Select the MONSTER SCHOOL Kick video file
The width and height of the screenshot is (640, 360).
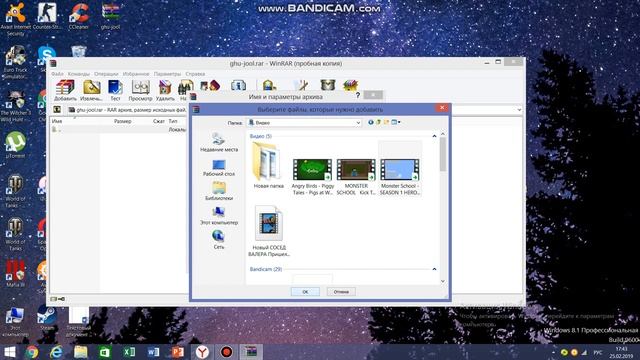356,176
